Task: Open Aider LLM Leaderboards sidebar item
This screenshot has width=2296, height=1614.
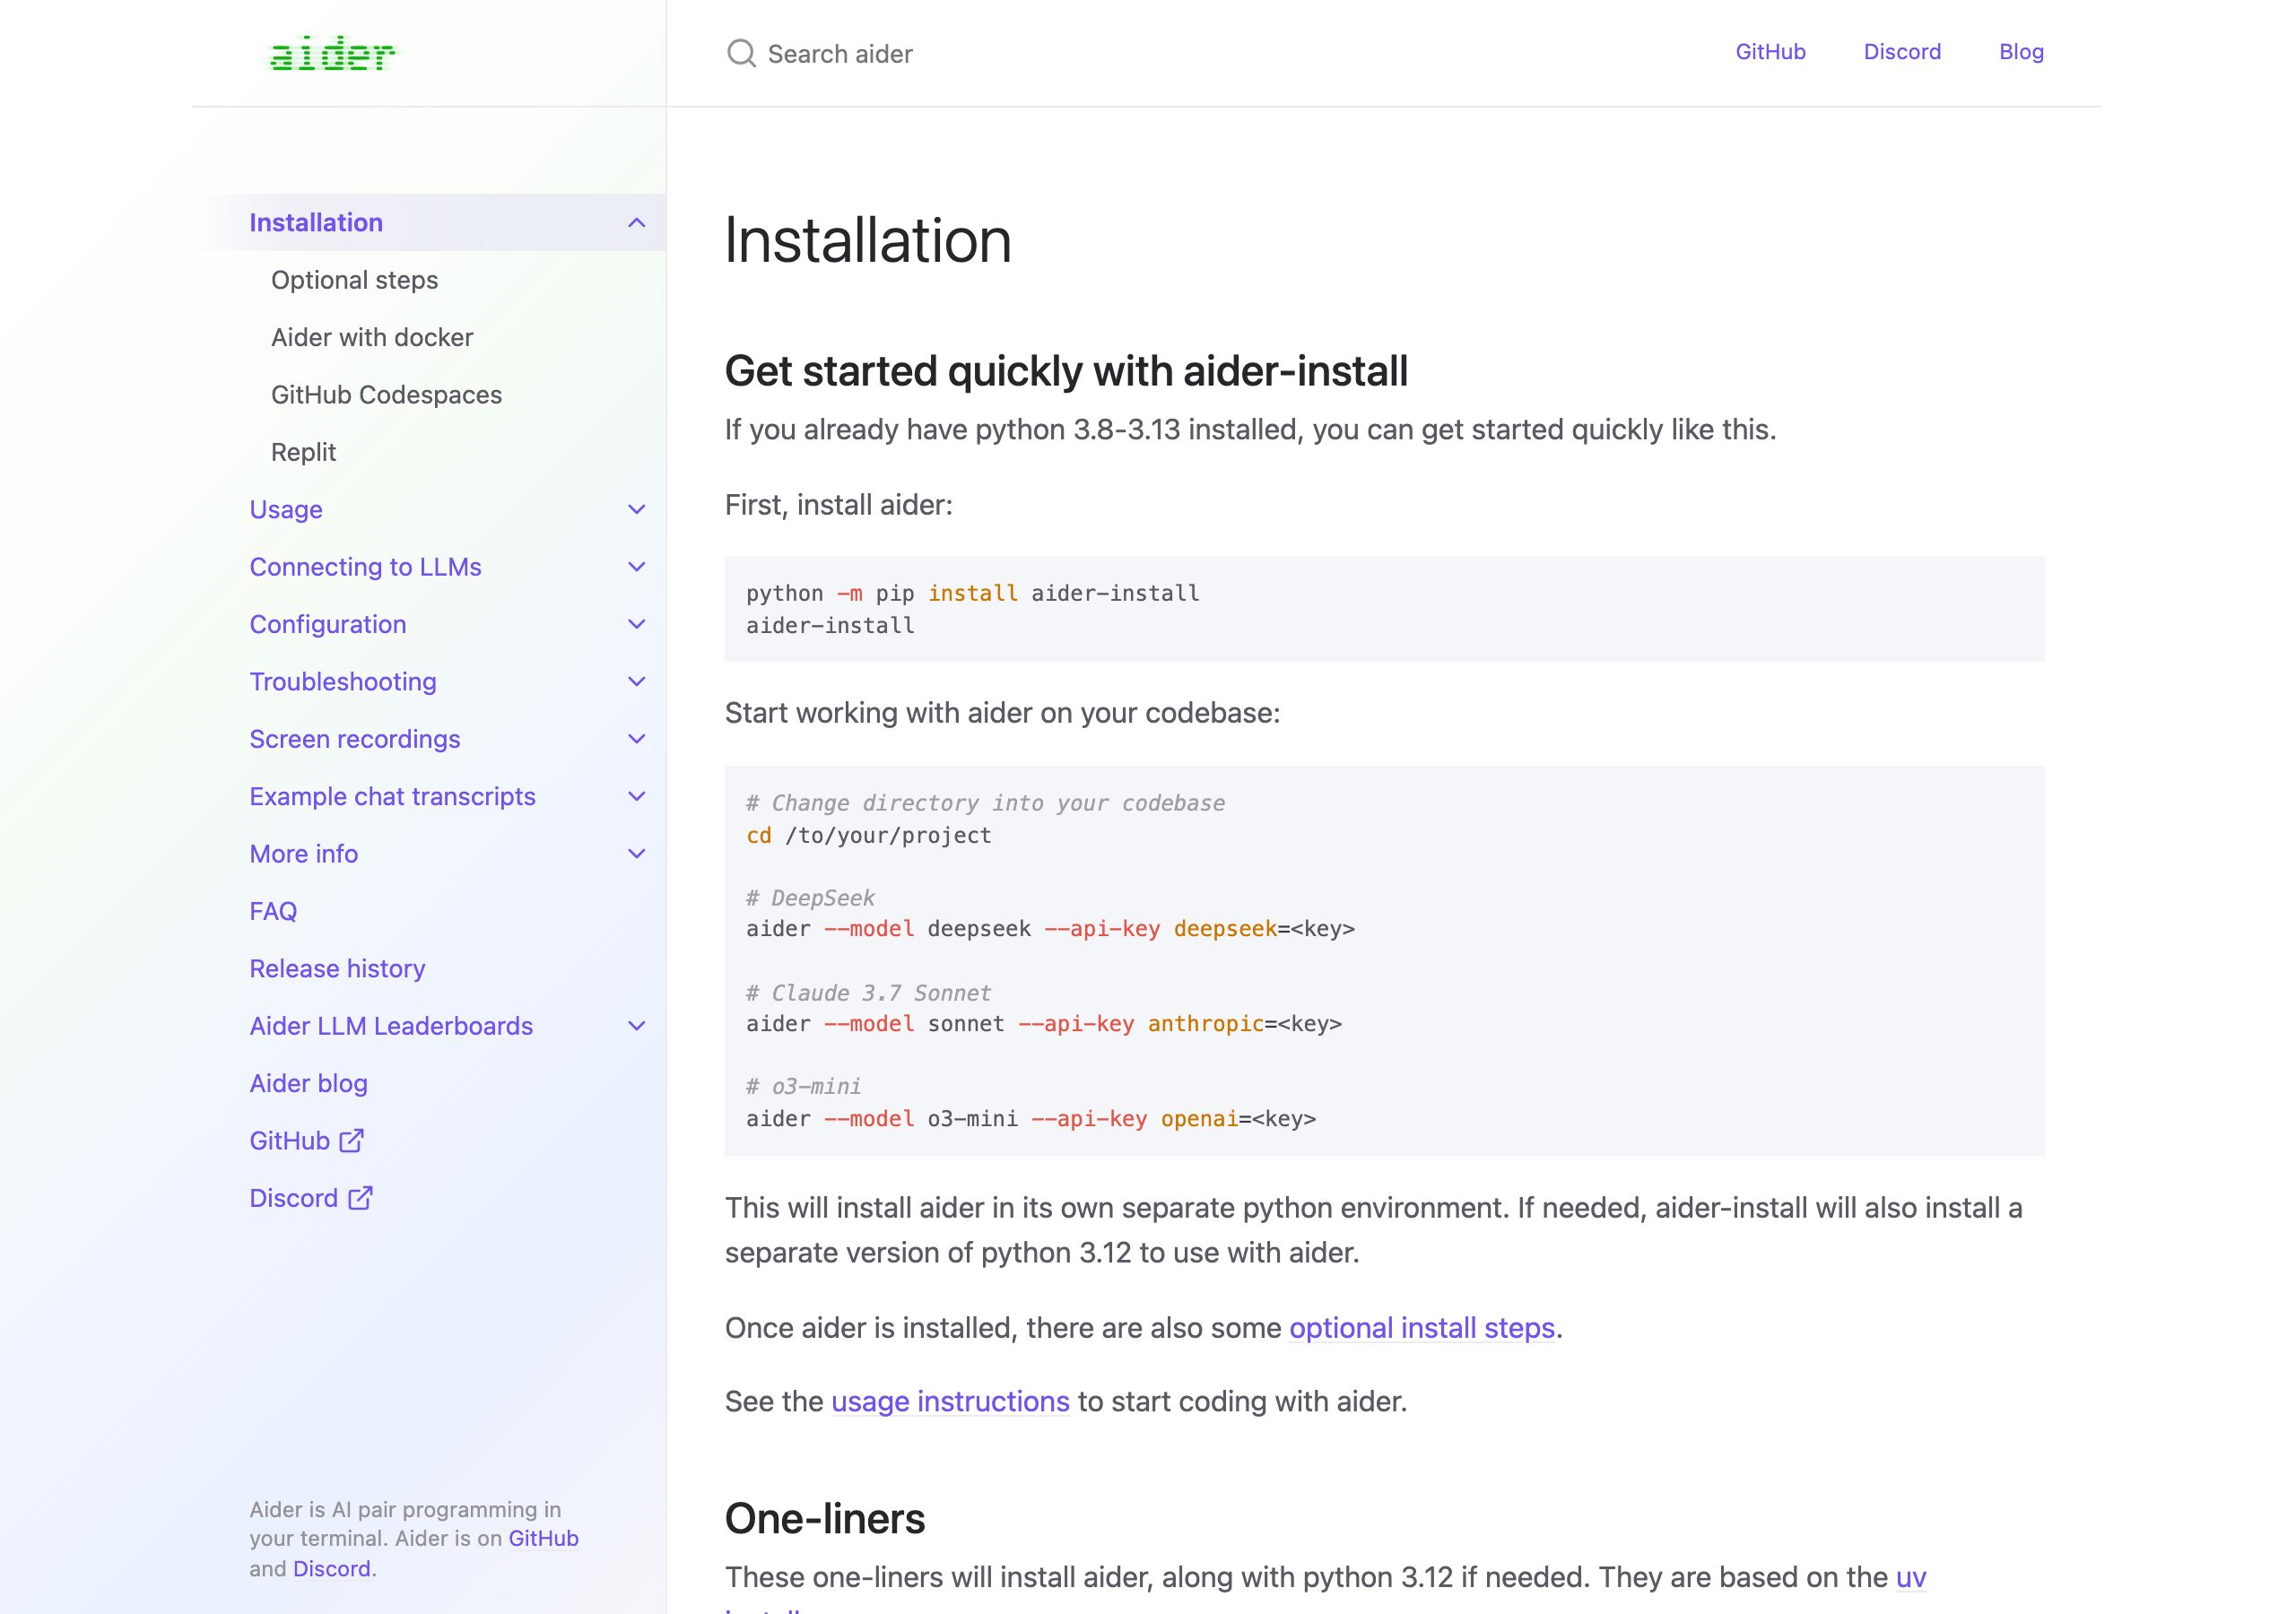Action: [391, 1026]
